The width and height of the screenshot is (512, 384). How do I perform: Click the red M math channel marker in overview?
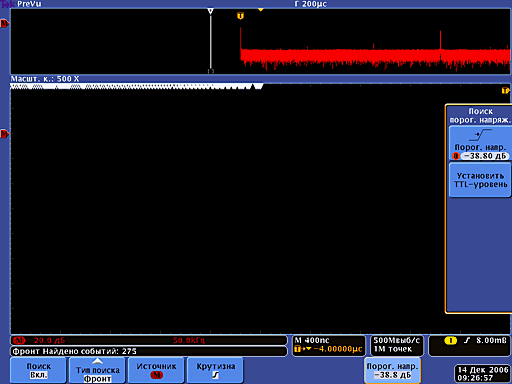[x=4, y=24]
